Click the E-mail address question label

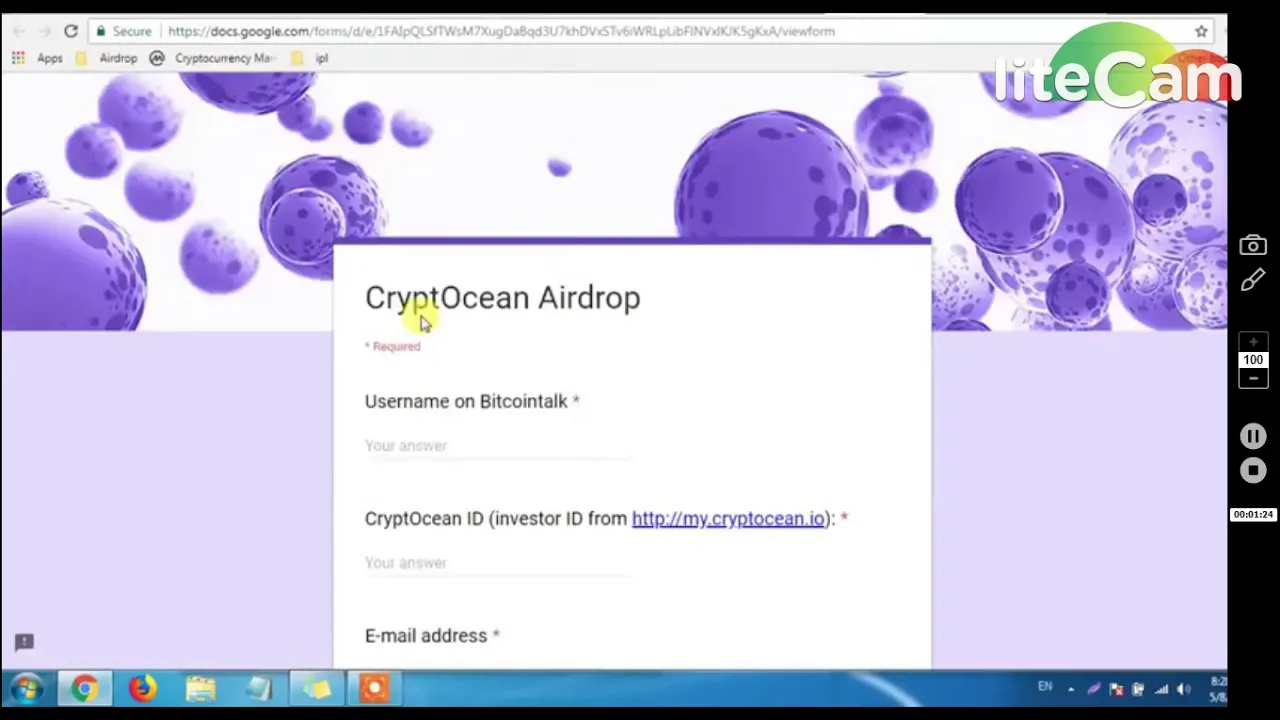click(426, 636)
